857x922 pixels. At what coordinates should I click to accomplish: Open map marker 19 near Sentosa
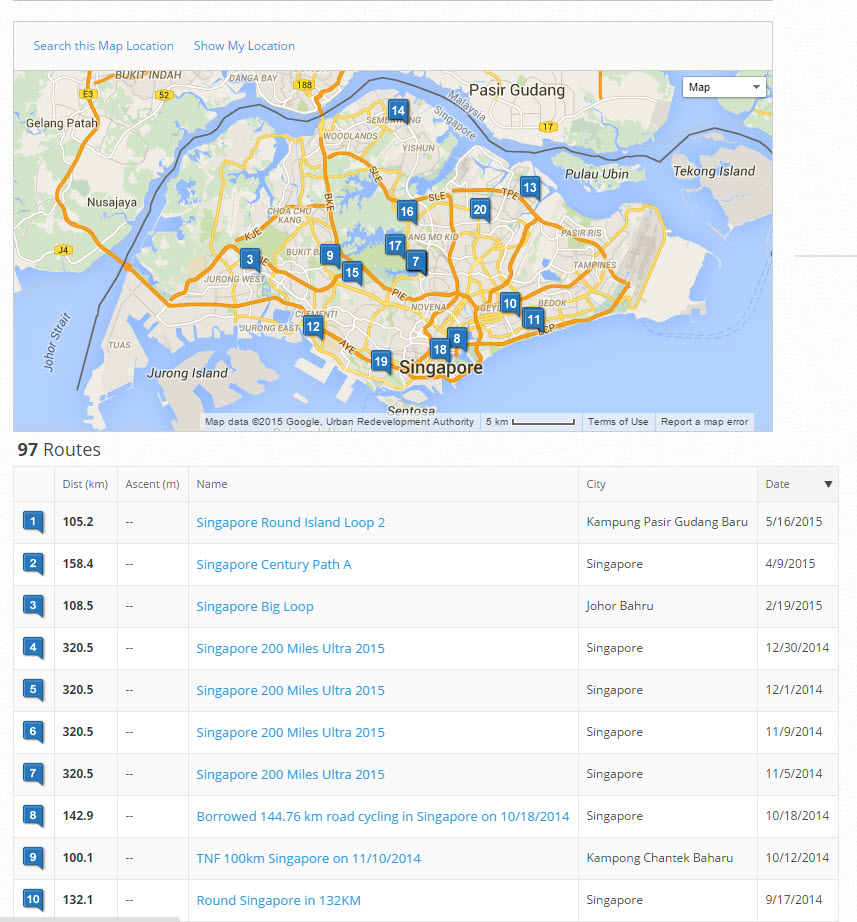(381, 361)
